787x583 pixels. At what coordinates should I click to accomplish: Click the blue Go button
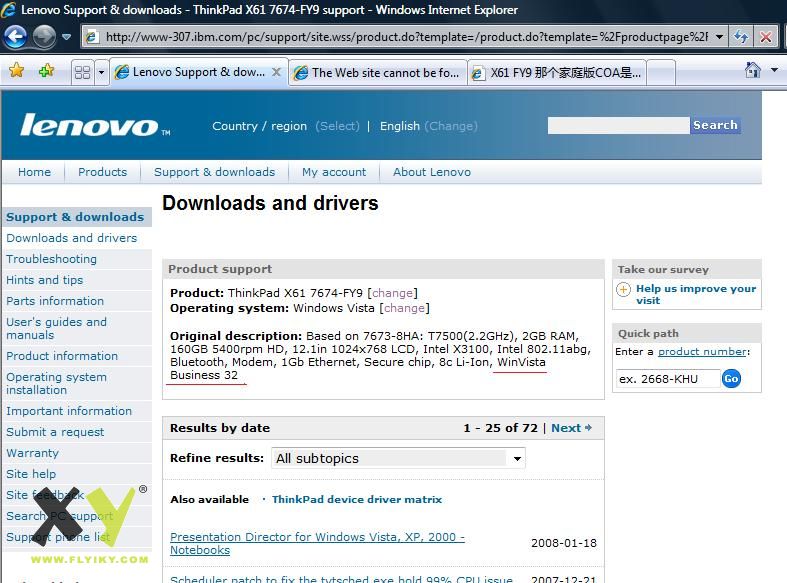(x=731, y=378)
